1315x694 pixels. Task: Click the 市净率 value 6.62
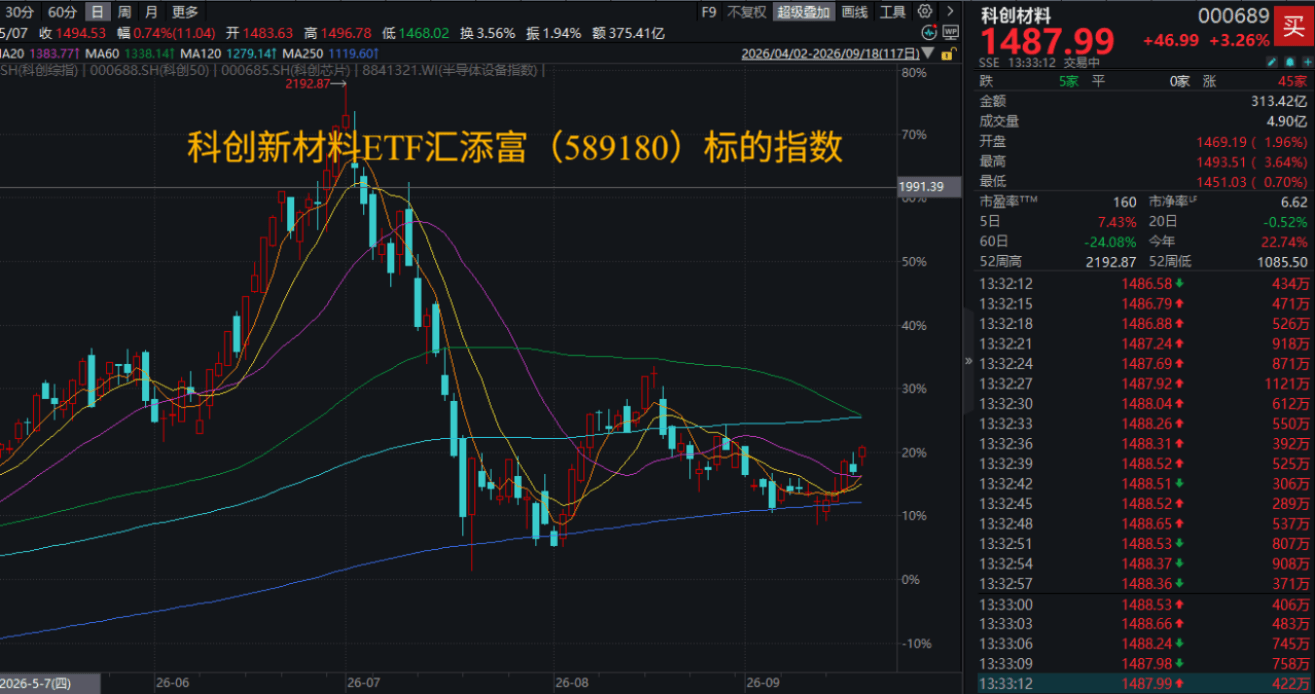(1292, 202)
